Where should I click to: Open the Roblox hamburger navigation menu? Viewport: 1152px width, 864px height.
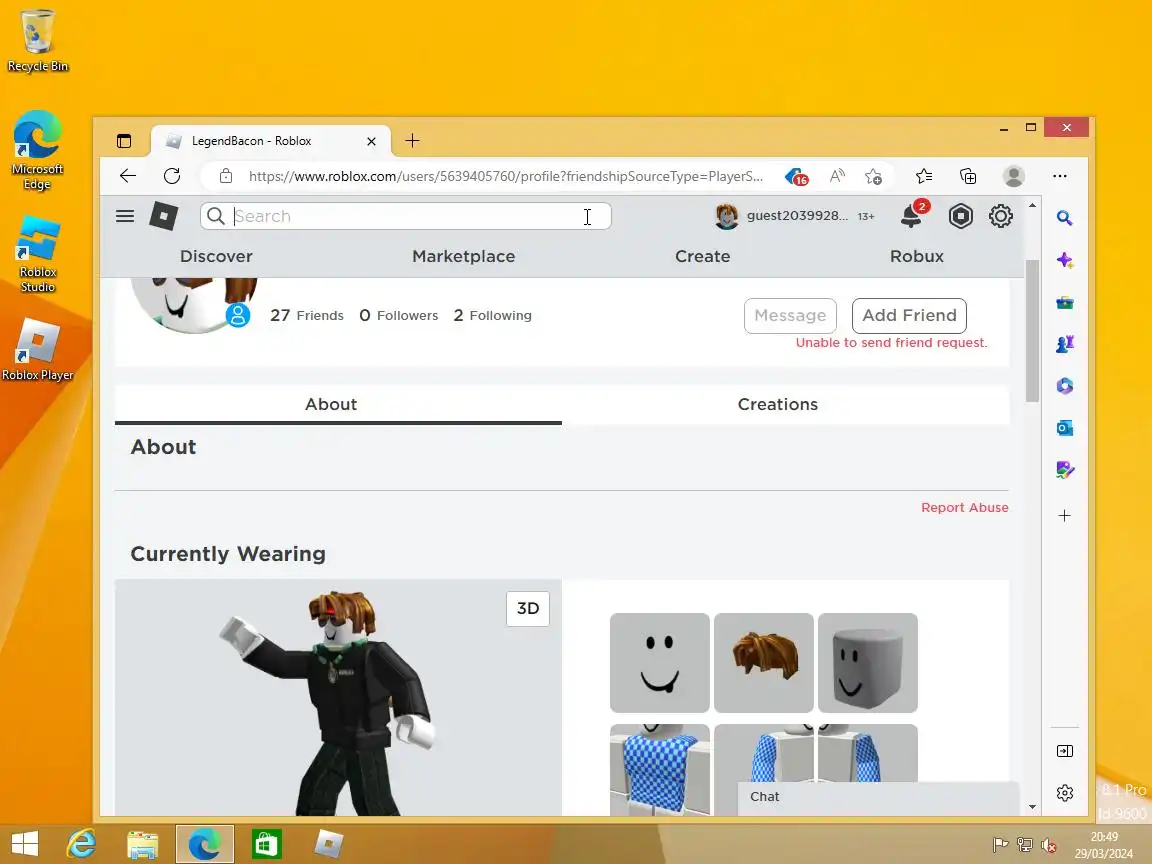coord(125,216)
